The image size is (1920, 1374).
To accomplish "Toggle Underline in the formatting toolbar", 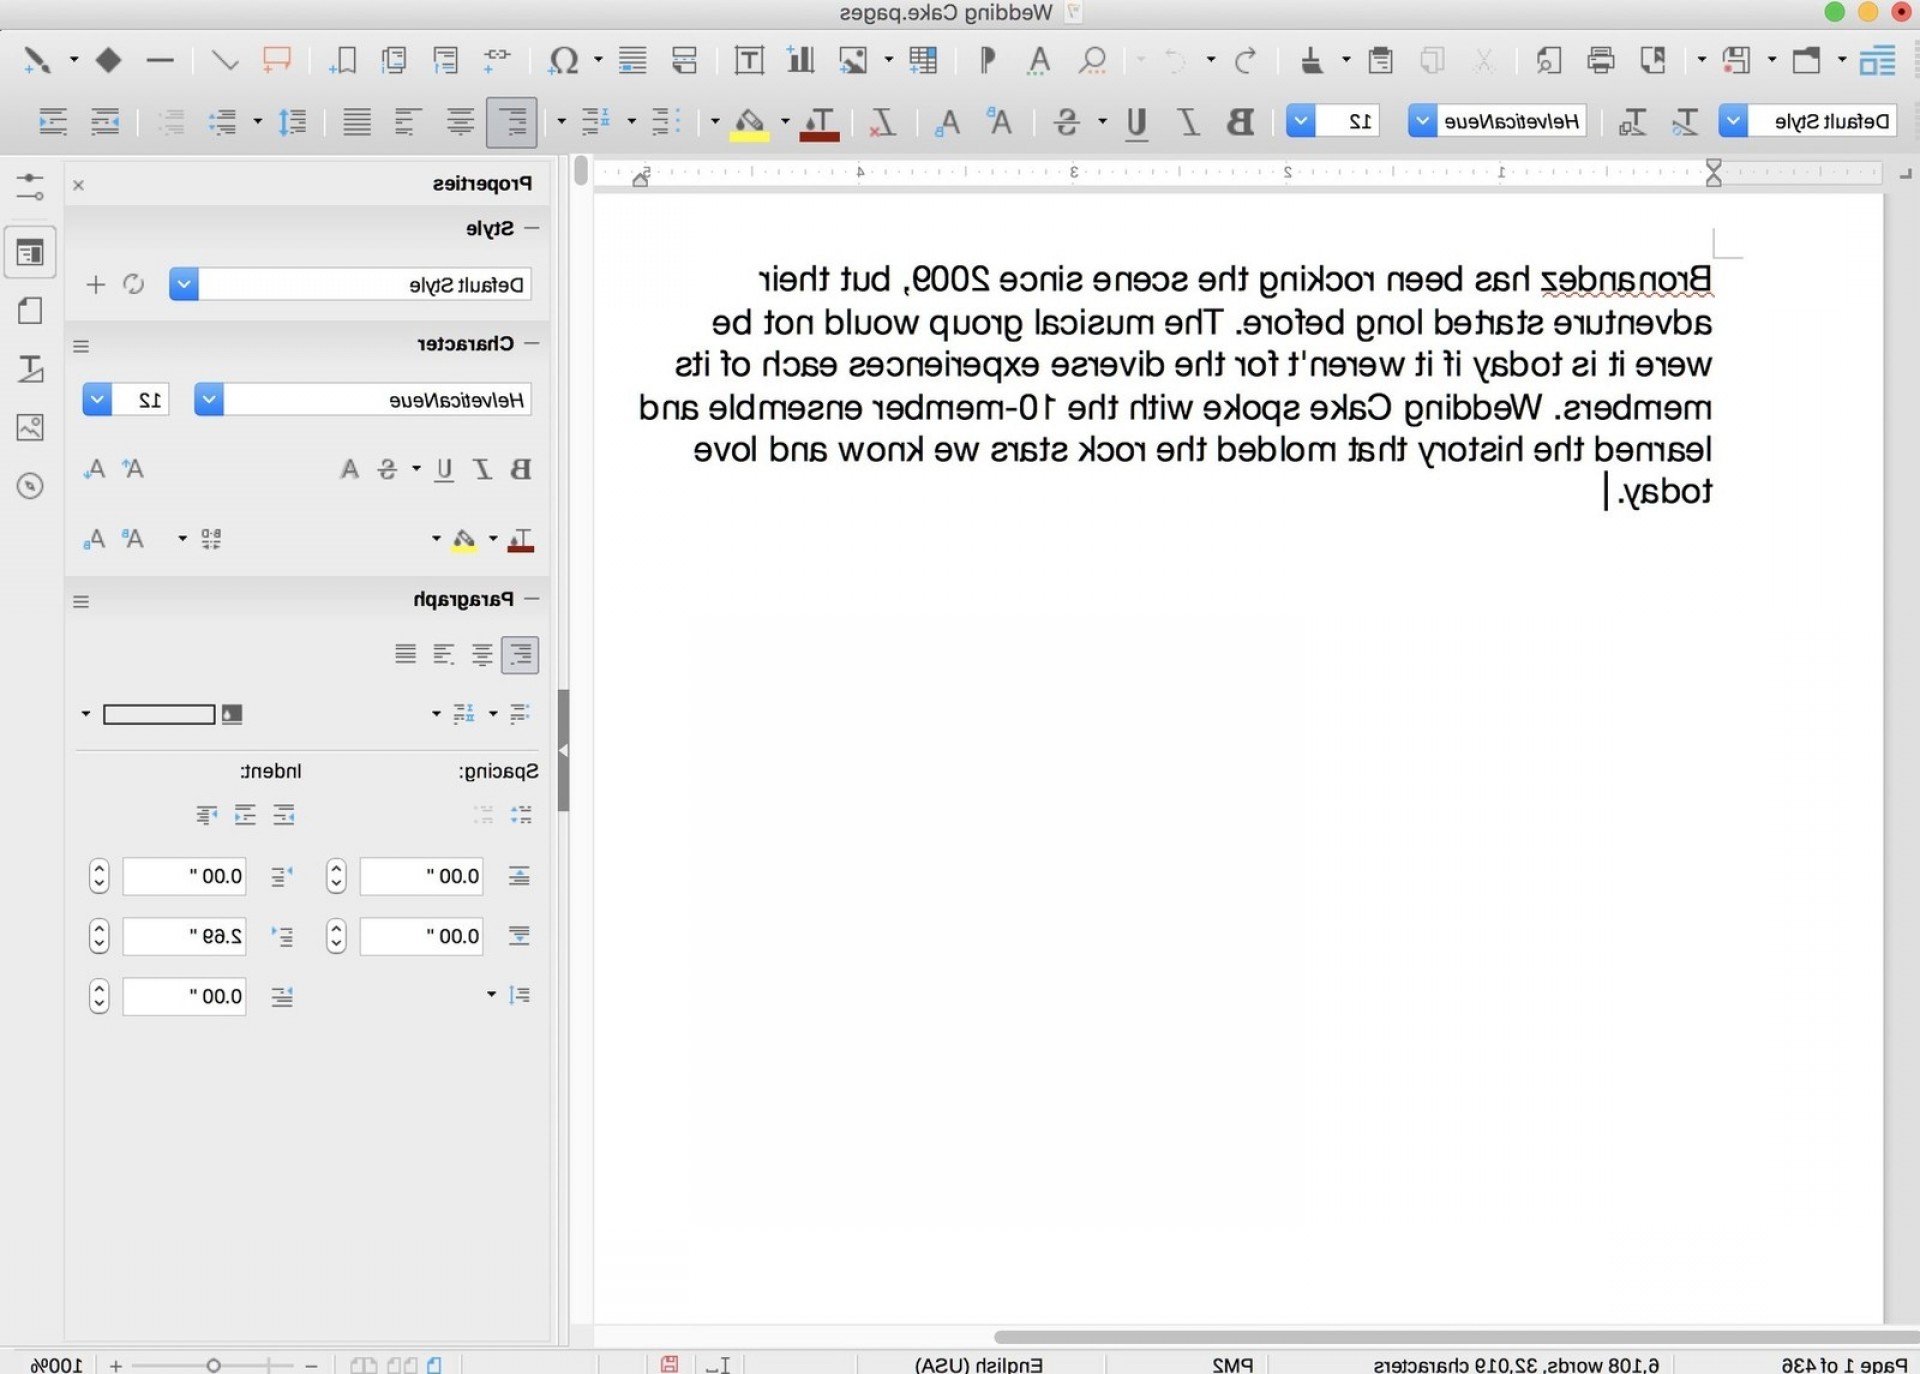I will click(1136, 122).
